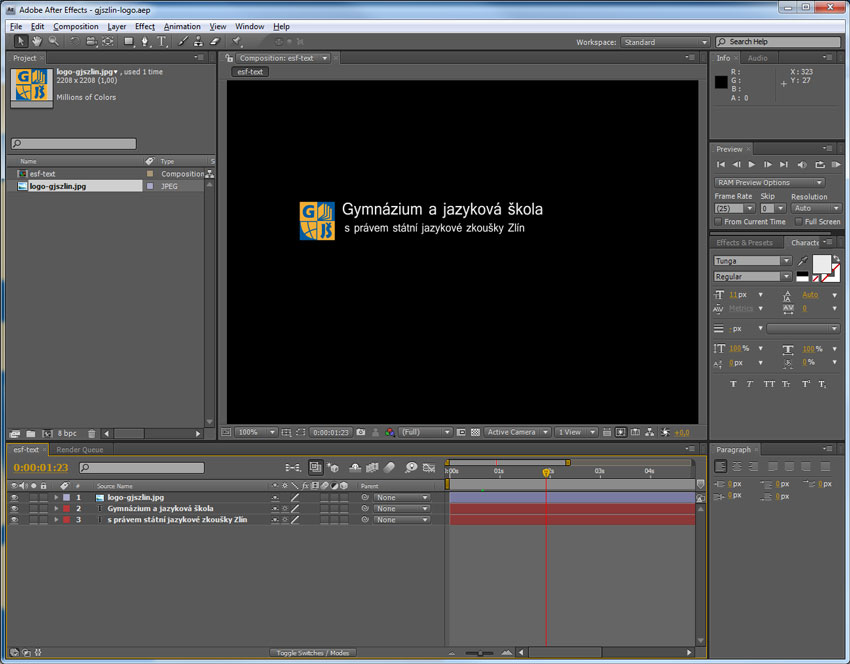Select the Pen tool
Image resolution: width=850 pixels, height=664 pixels.
(x=145, y=41)
